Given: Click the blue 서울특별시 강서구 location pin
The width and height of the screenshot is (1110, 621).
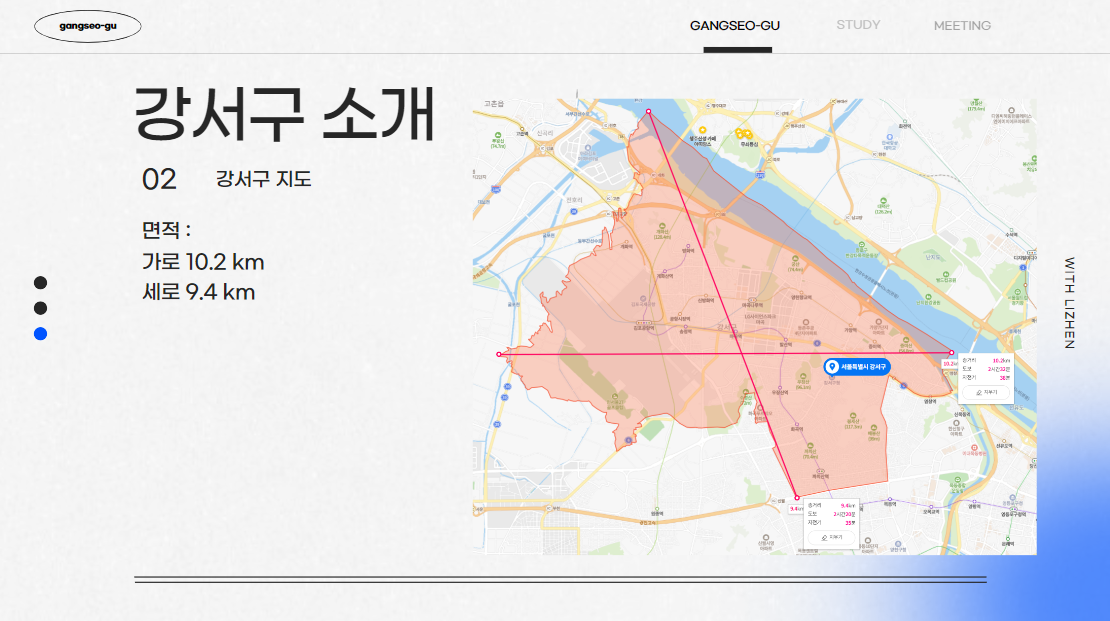Looking at the screenshot, I should pos(857,367).
